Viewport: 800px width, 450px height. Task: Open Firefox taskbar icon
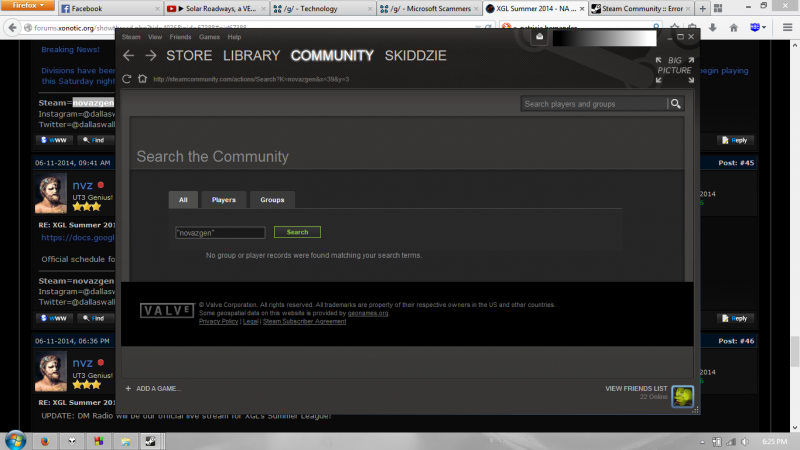(45, 441)
